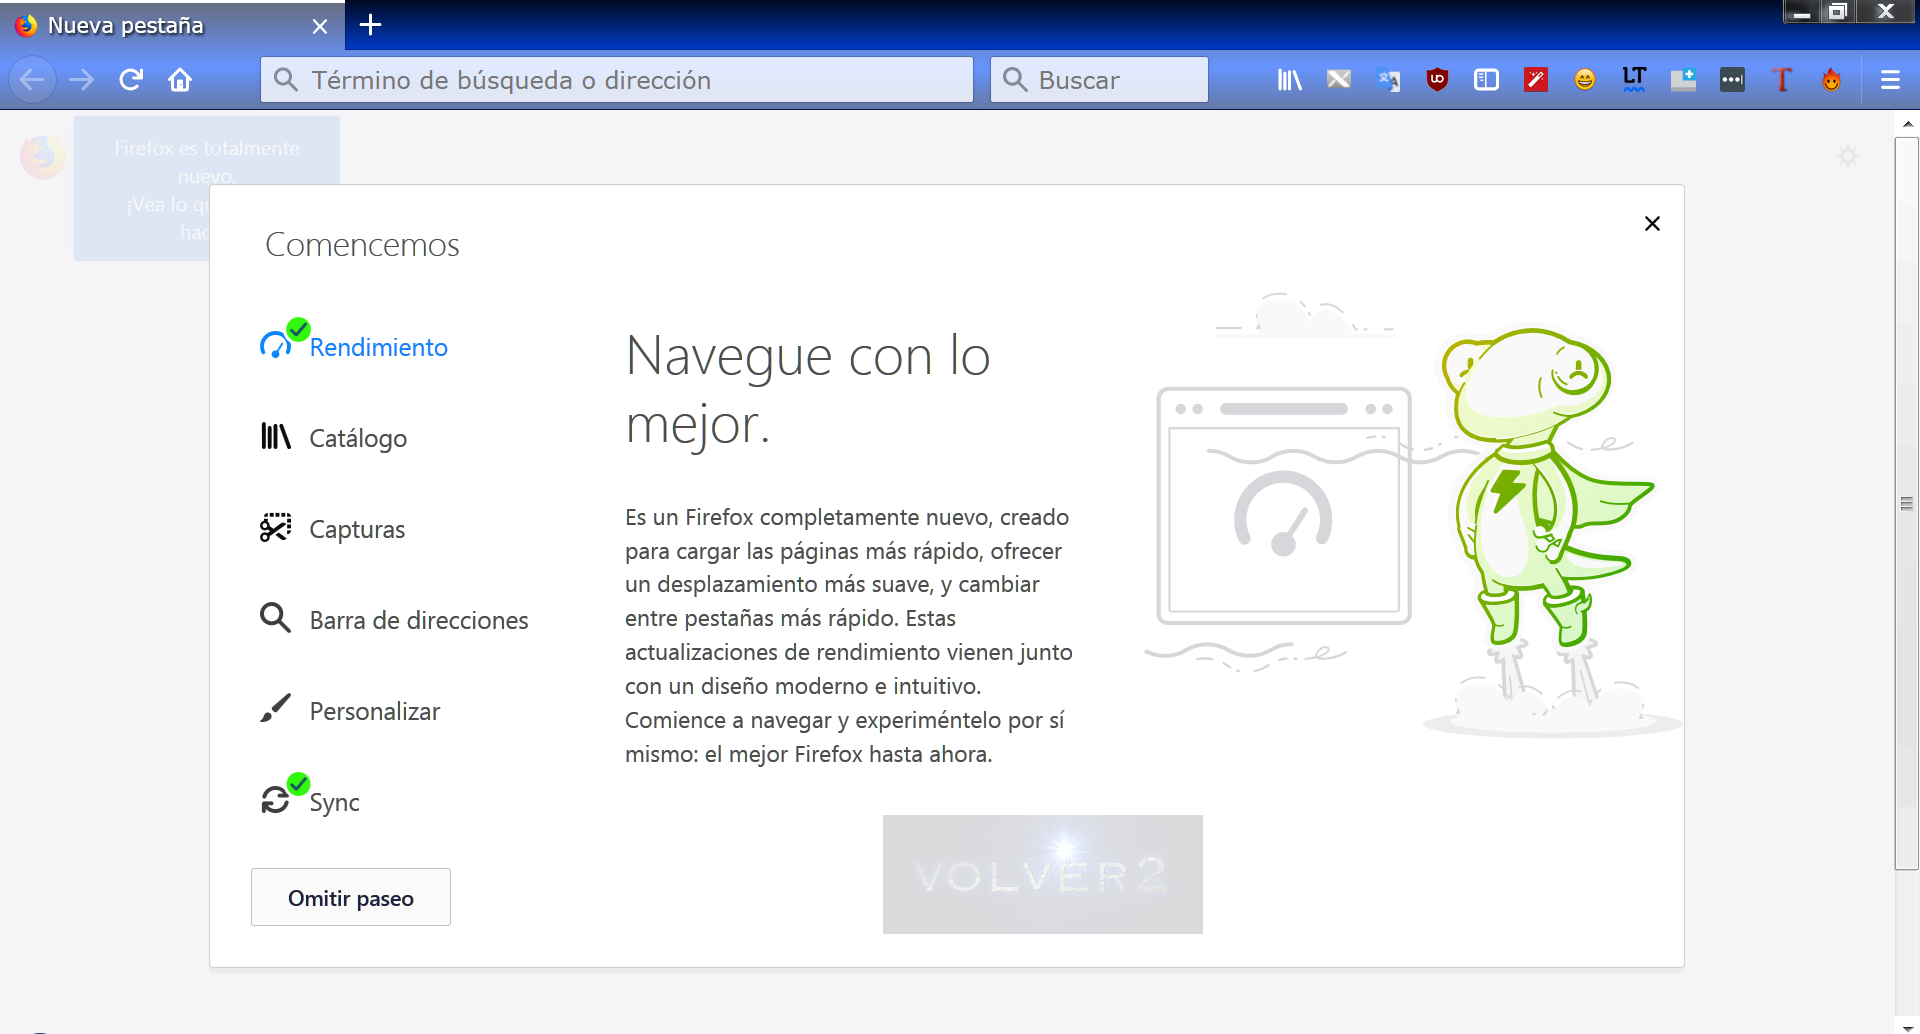Click the add-container extension icon
This screenshot has height=1034, width=1920.
1684,80
